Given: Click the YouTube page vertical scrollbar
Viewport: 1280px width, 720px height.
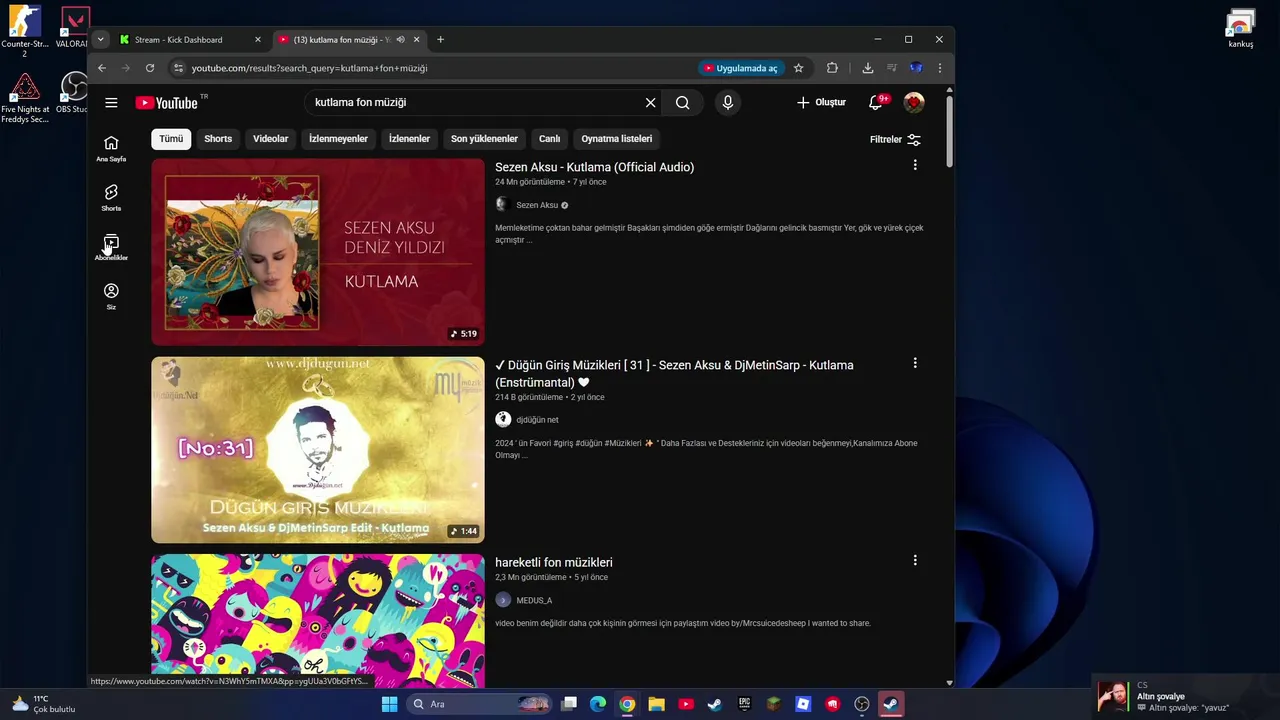Looking at the screenshot, I should pyautogui.click(x=949, y=130).
